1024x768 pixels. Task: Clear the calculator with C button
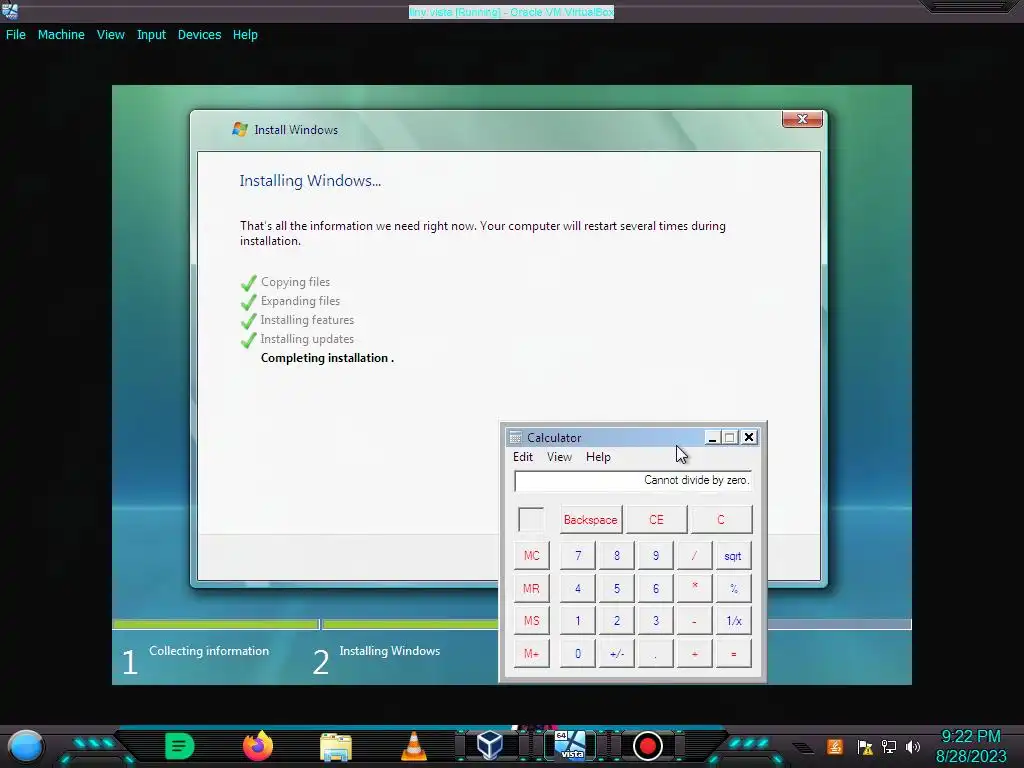pos(721,520)
